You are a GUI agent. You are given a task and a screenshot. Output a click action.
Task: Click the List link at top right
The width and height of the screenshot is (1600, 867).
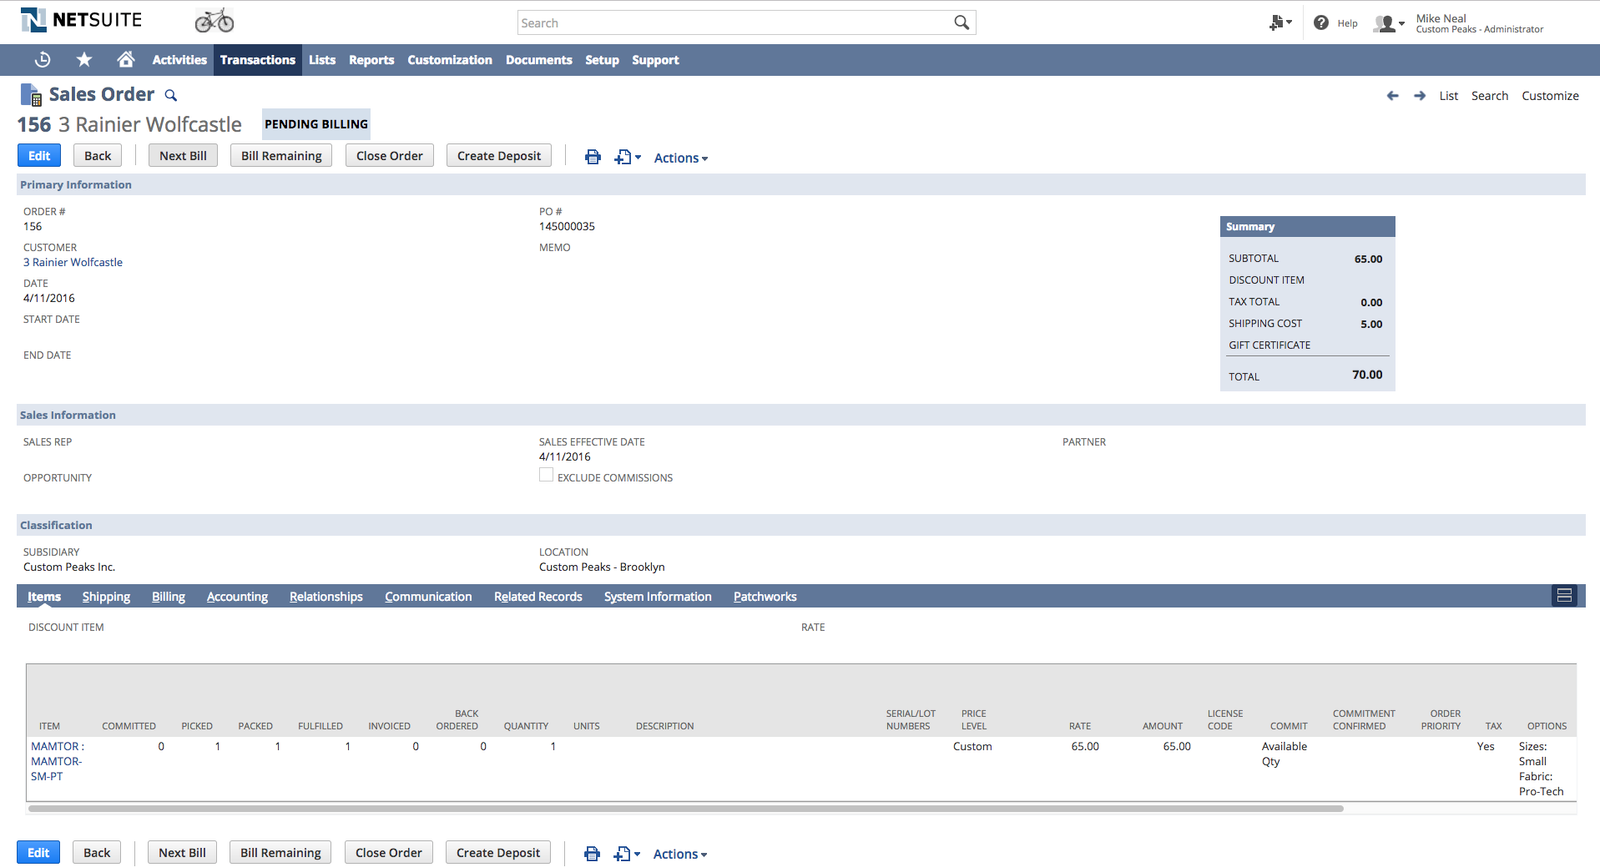[1448, 96]
